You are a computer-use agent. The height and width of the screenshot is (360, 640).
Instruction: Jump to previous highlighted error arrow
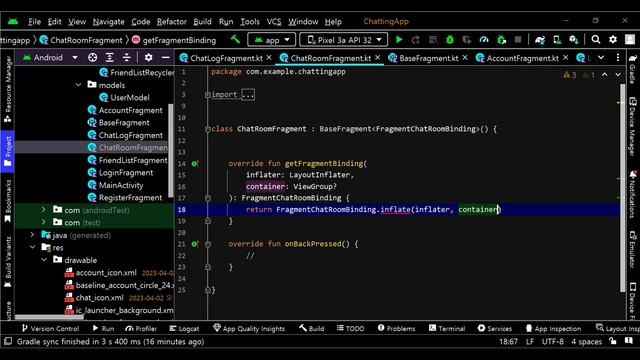tap(604, 75)
